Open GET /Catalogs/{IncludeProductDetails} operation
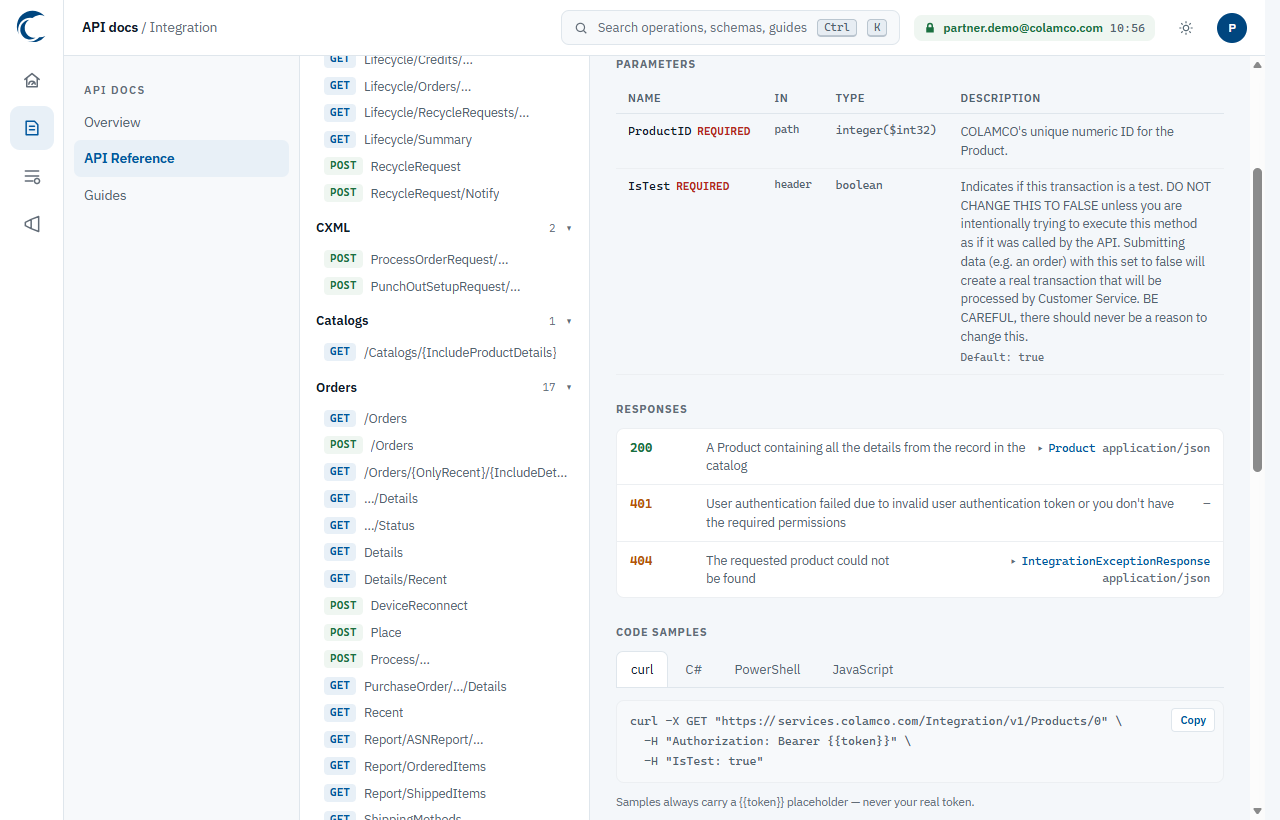 pyautogui.click(x=445, y=352)
